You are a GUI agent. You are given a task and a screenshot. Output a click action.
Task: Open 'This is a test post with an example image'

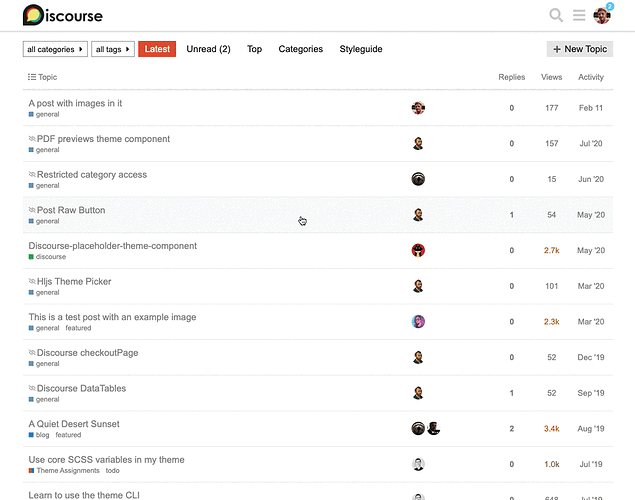pyautogui.click(x=112, y=317)
